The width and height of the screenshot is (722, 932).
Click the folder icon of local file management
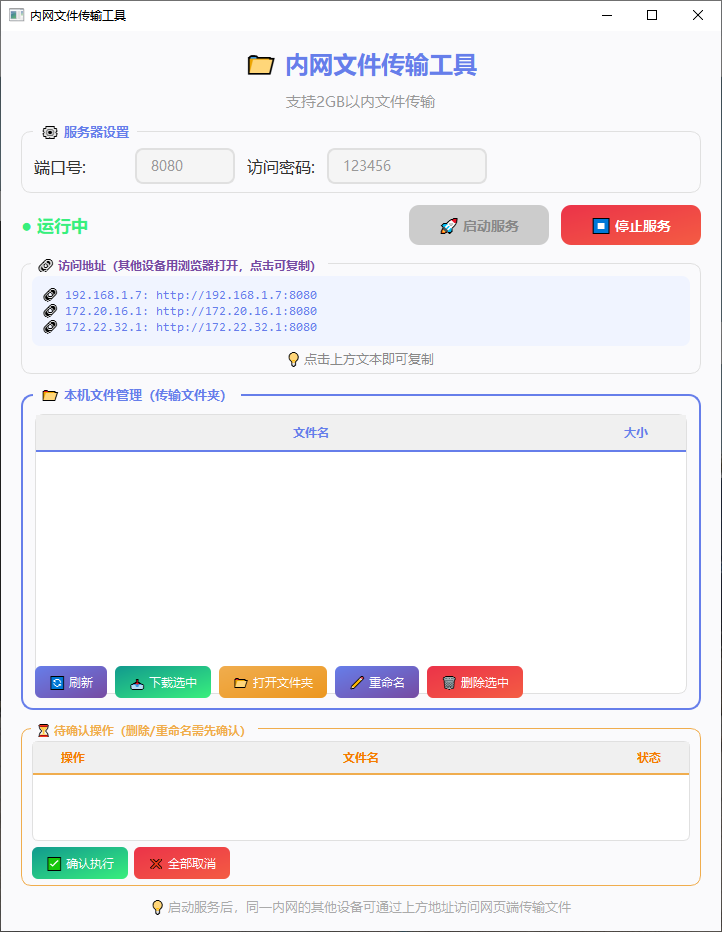[50, 395]
